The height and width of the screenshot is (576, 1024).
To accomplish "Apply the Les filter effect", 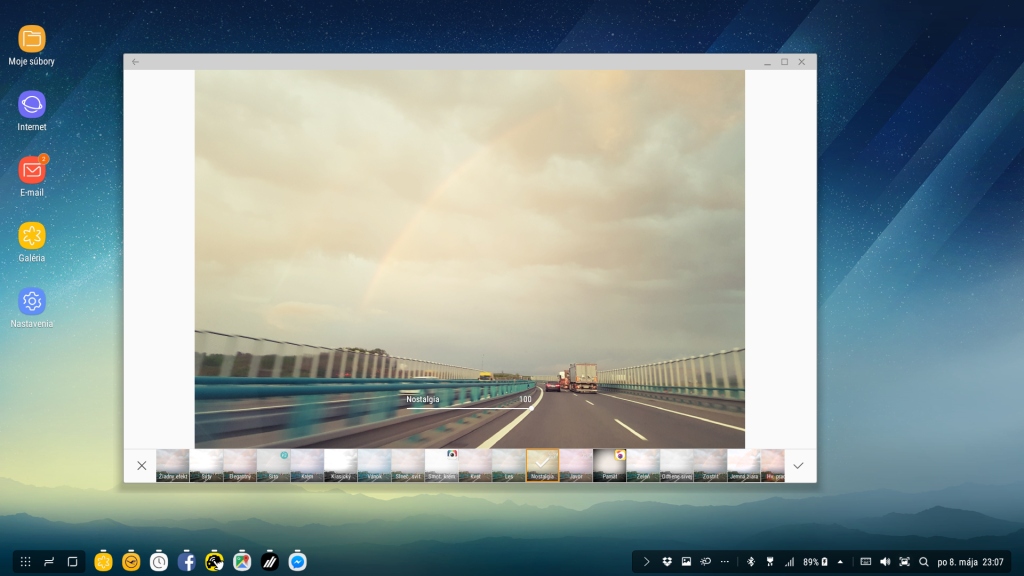I will tap(508, 465).
